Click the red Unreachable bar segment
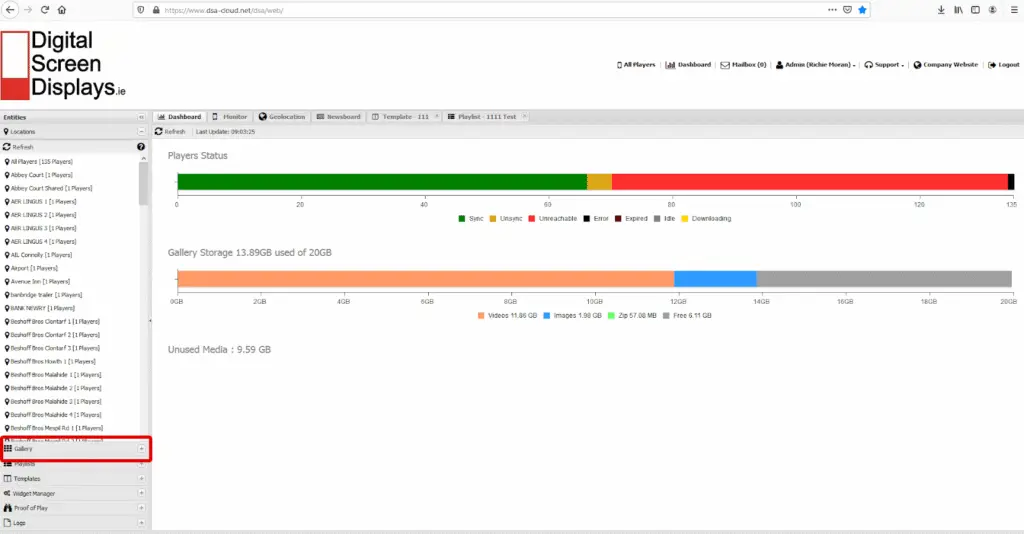The image size is (1024, 534). click(810, 182)
